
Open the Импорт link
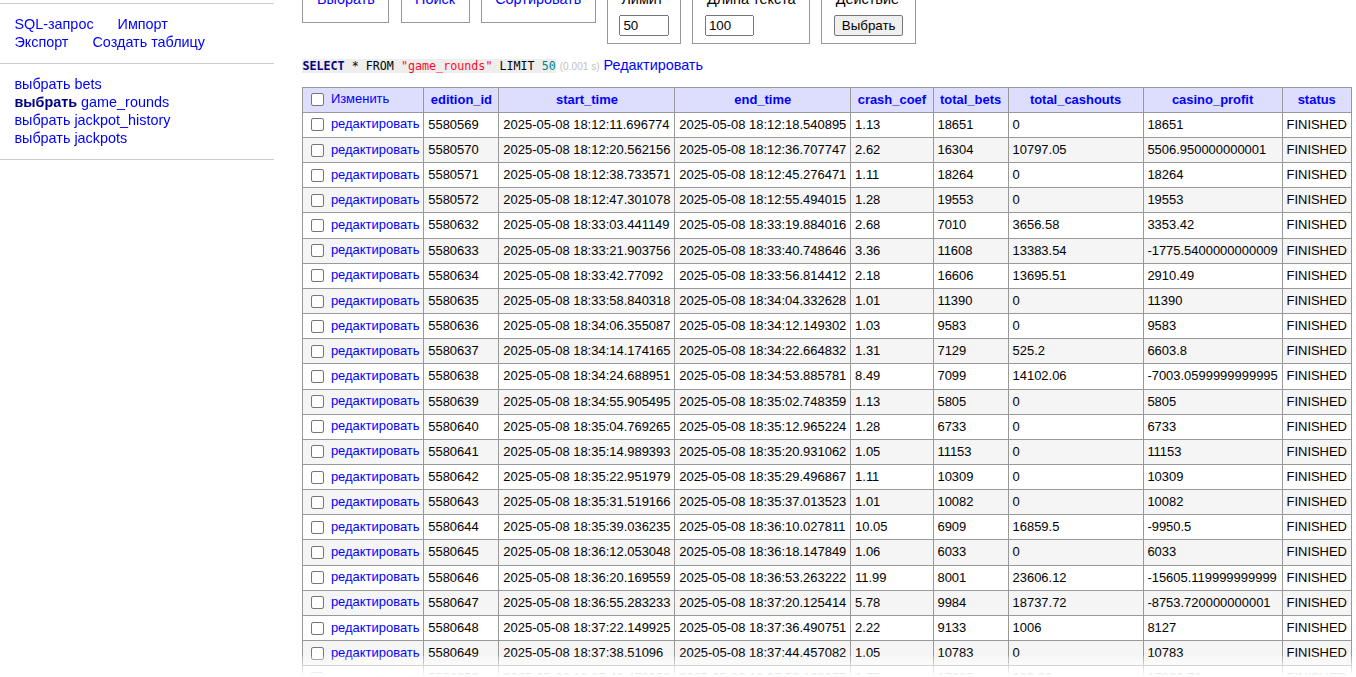point(142,24)
